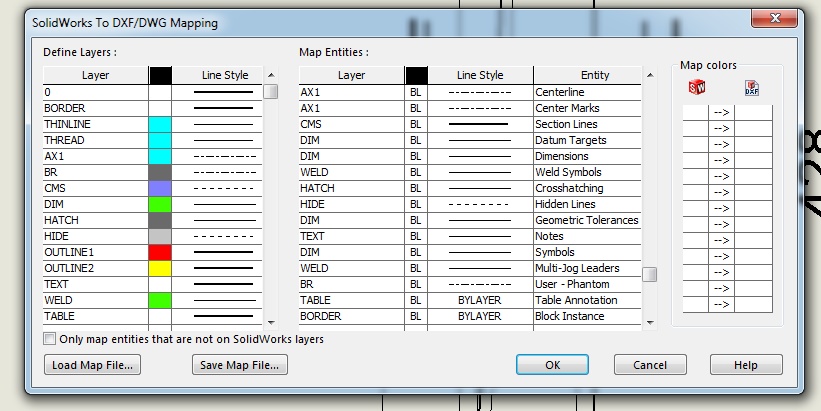
Task: Click the Load Map File button
Action: tap(93, 365)
